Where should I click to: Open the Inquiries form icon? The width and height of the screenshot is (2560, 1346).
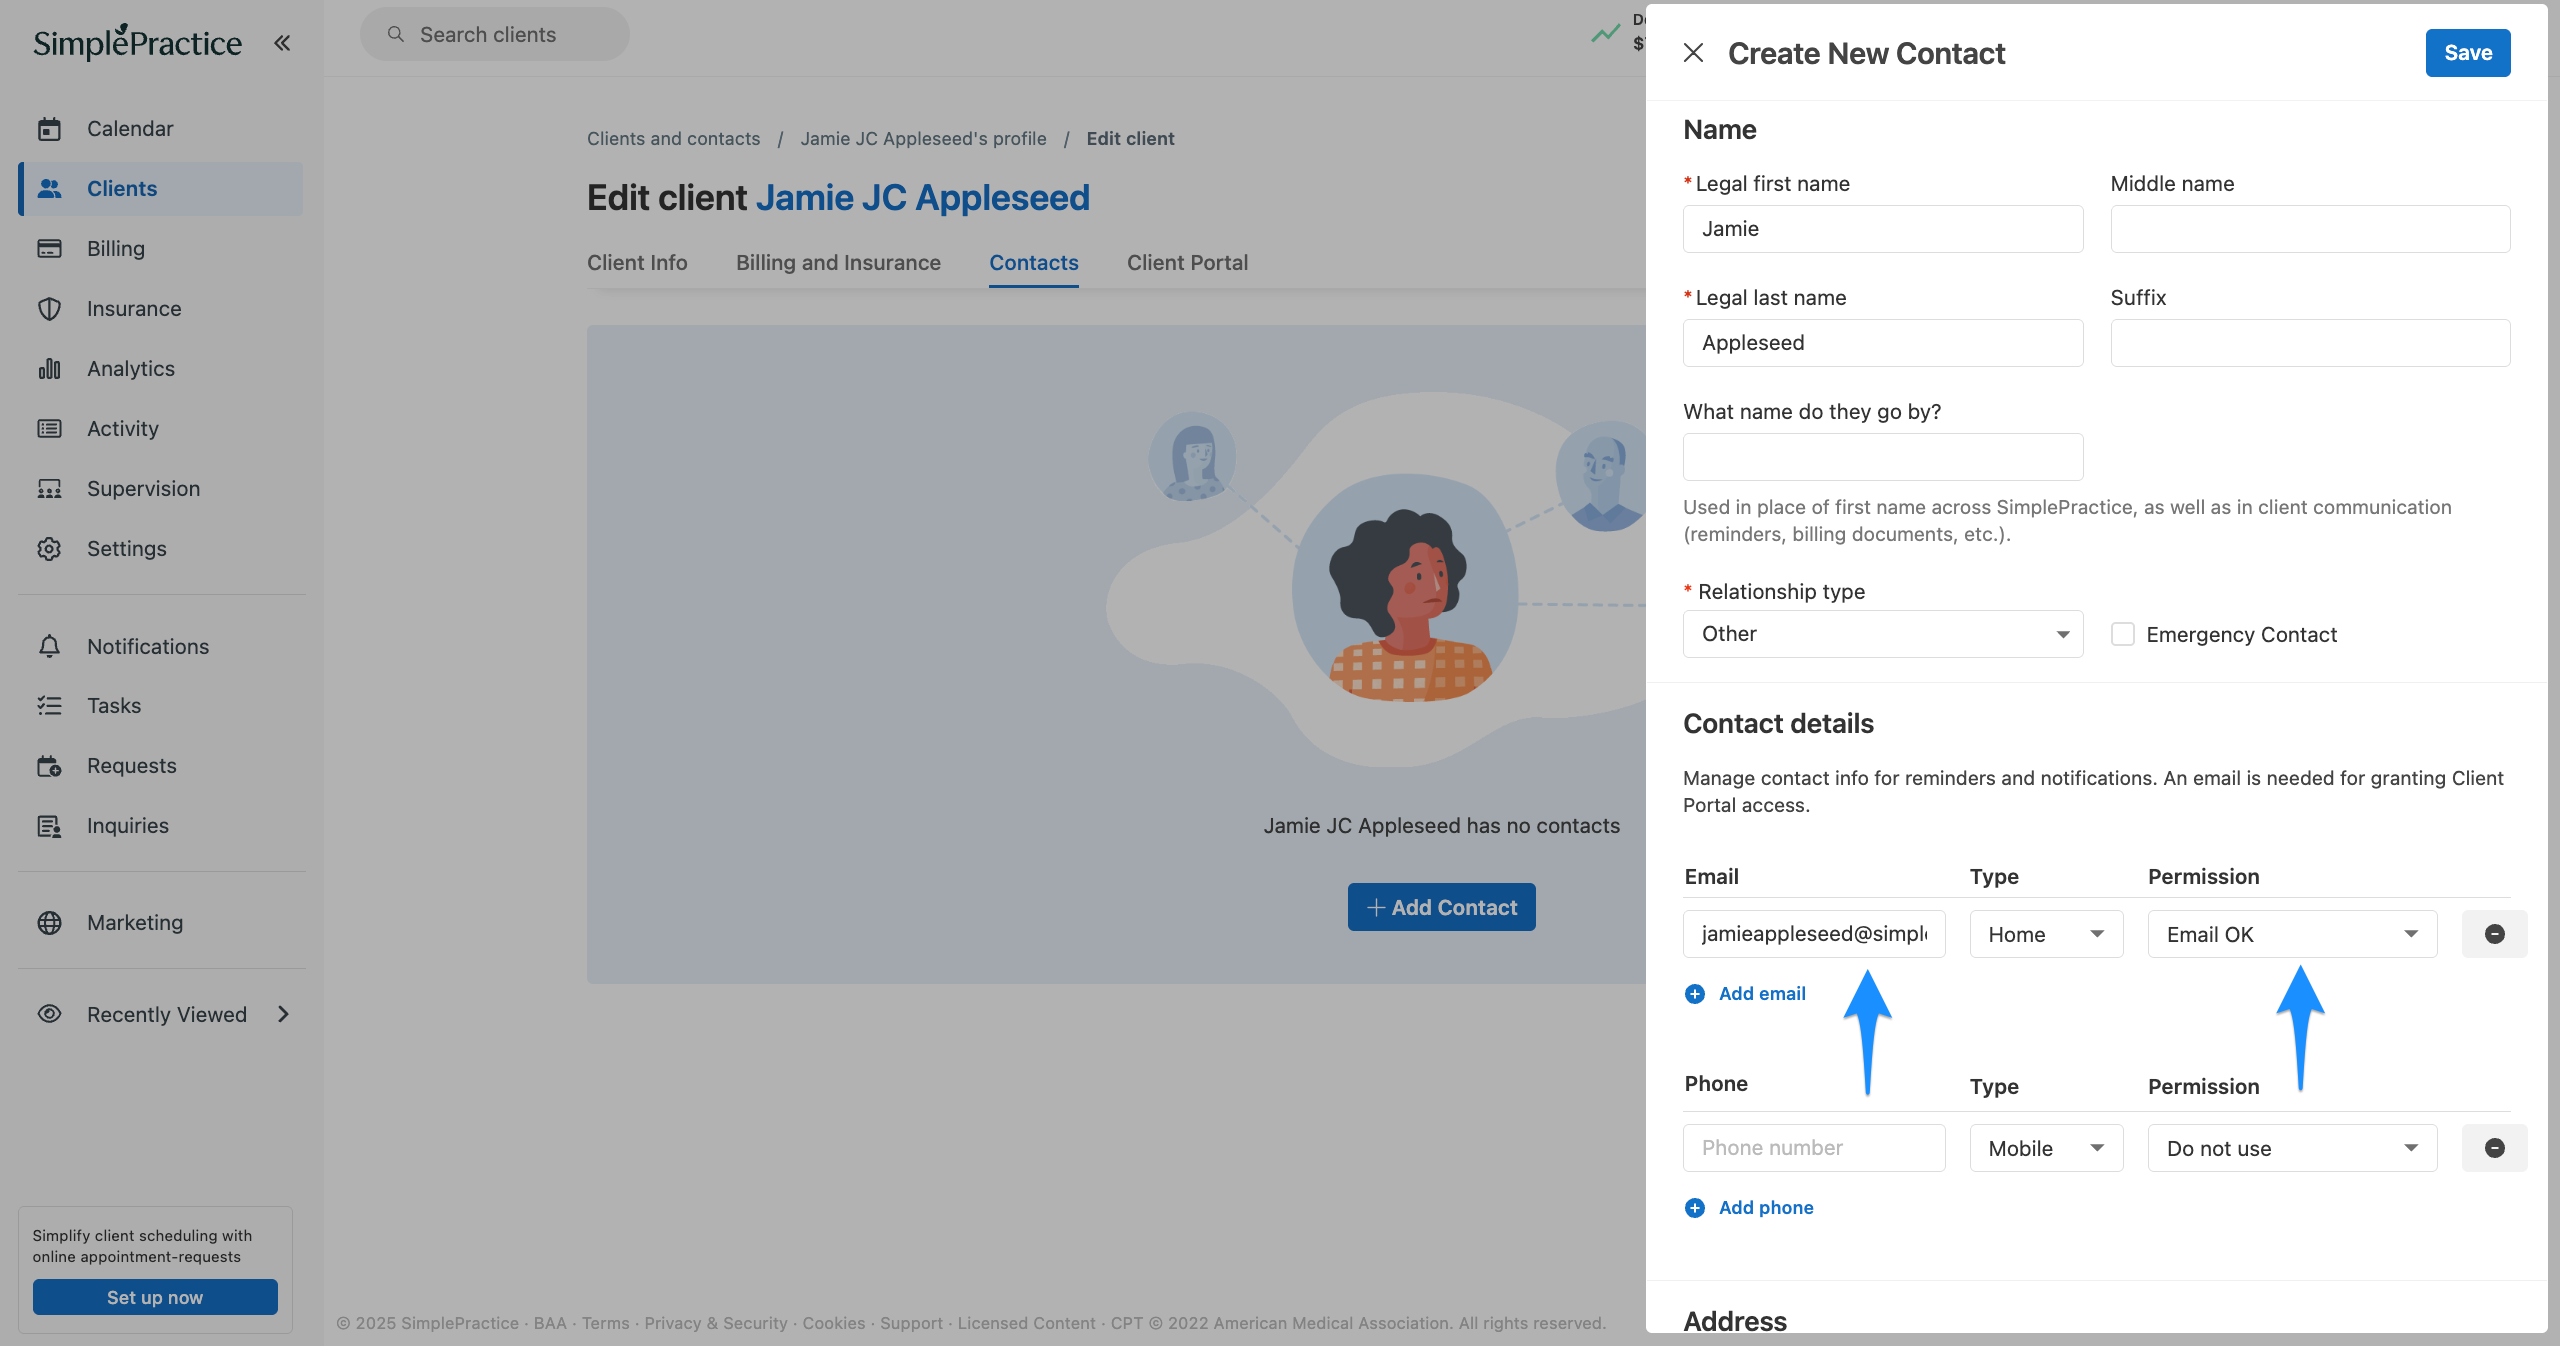pos(49,825)
